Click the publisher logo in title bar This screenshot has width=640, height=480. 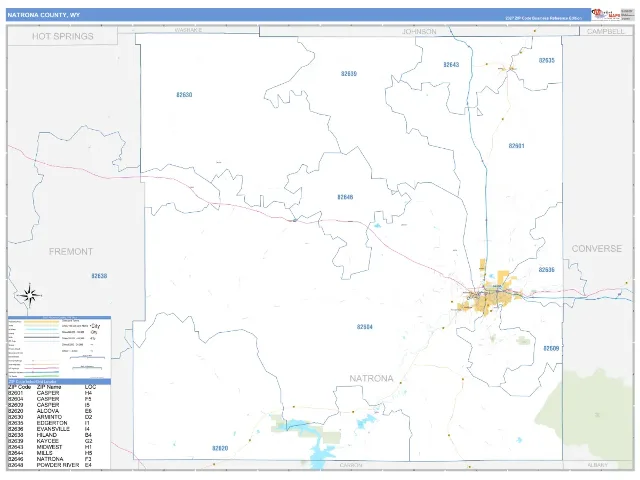tap(606, 14)
